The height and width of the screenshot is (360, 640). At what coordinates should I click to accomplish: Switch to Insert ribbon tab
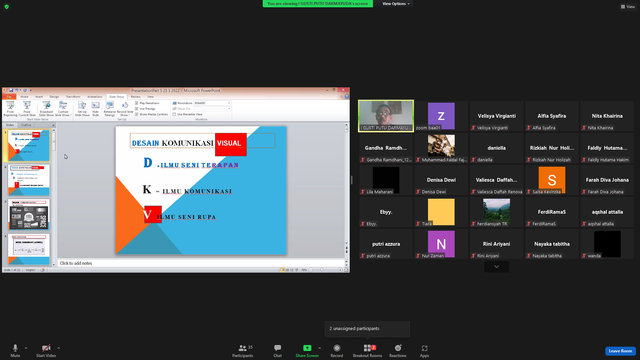click(x=39, y=97)
